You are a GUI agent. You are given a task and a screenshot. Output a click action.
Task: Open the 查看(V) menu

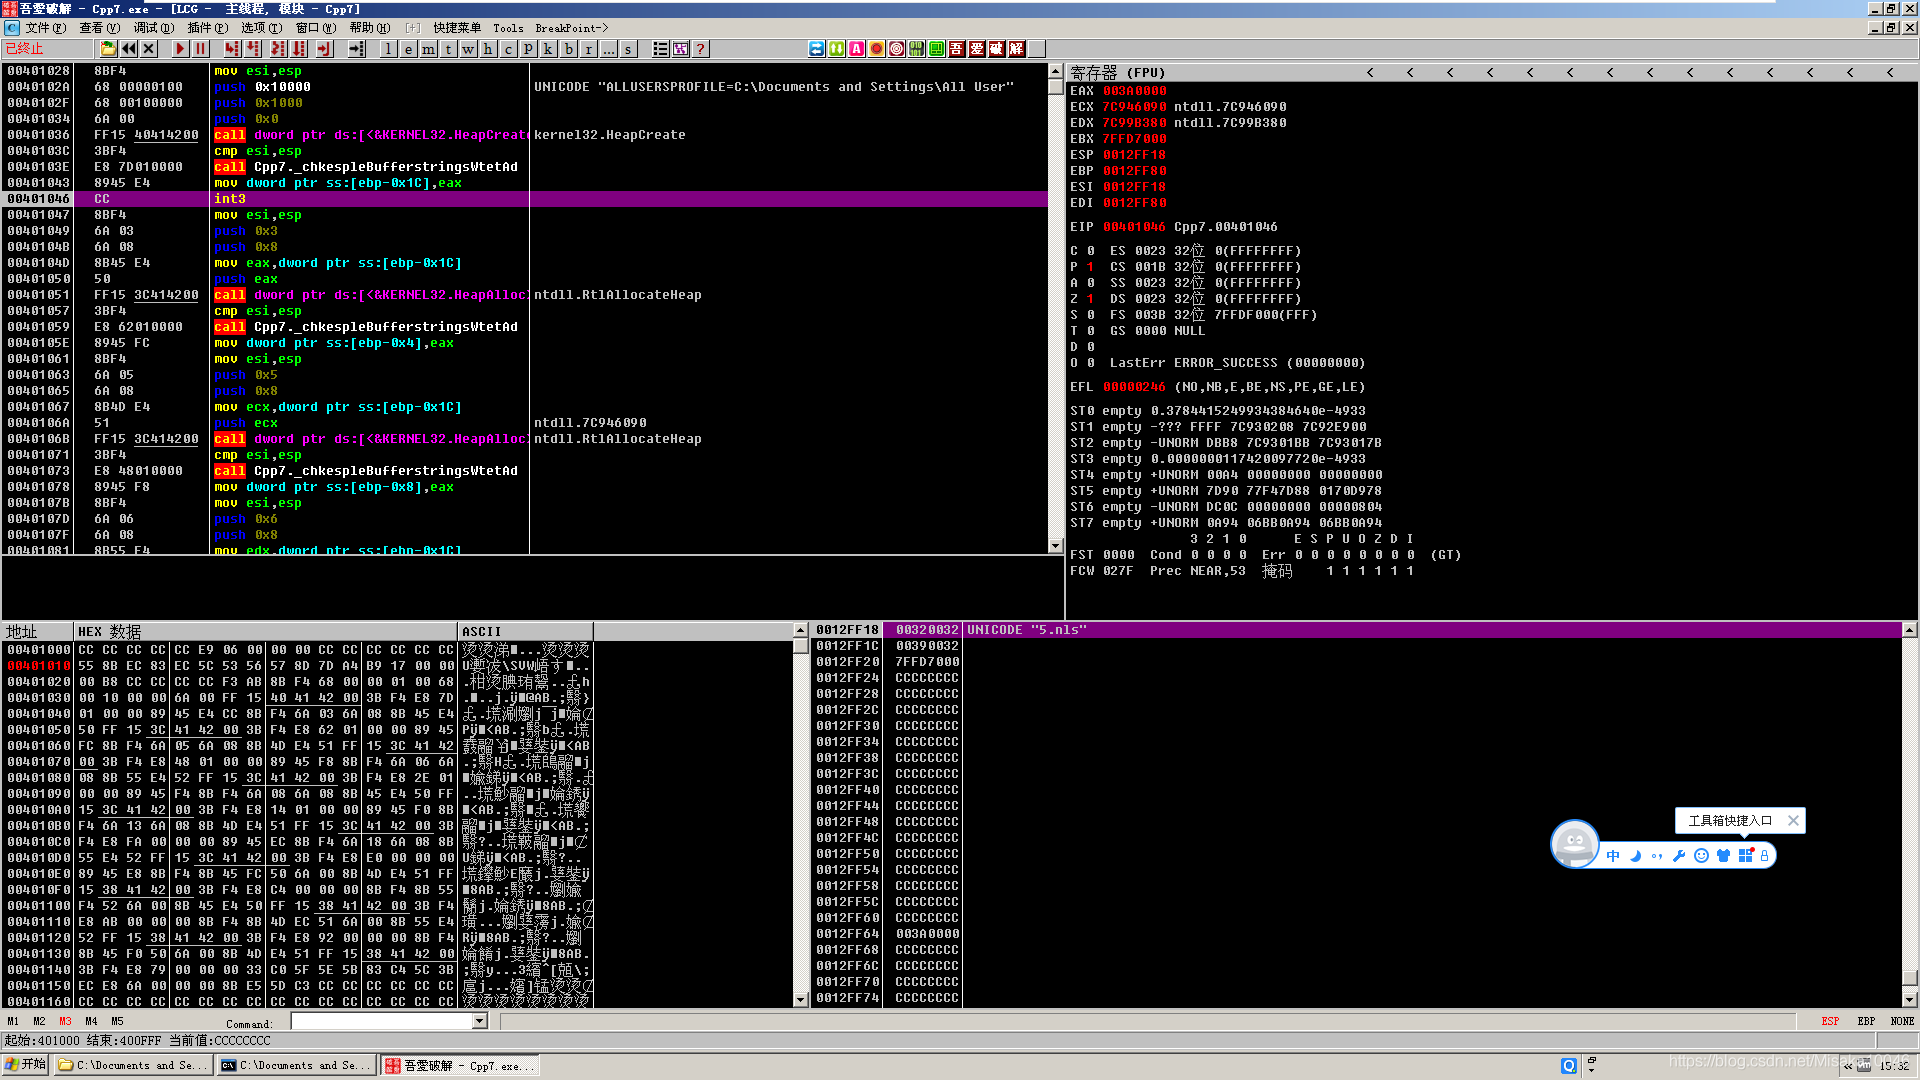(x=99, y=28)
